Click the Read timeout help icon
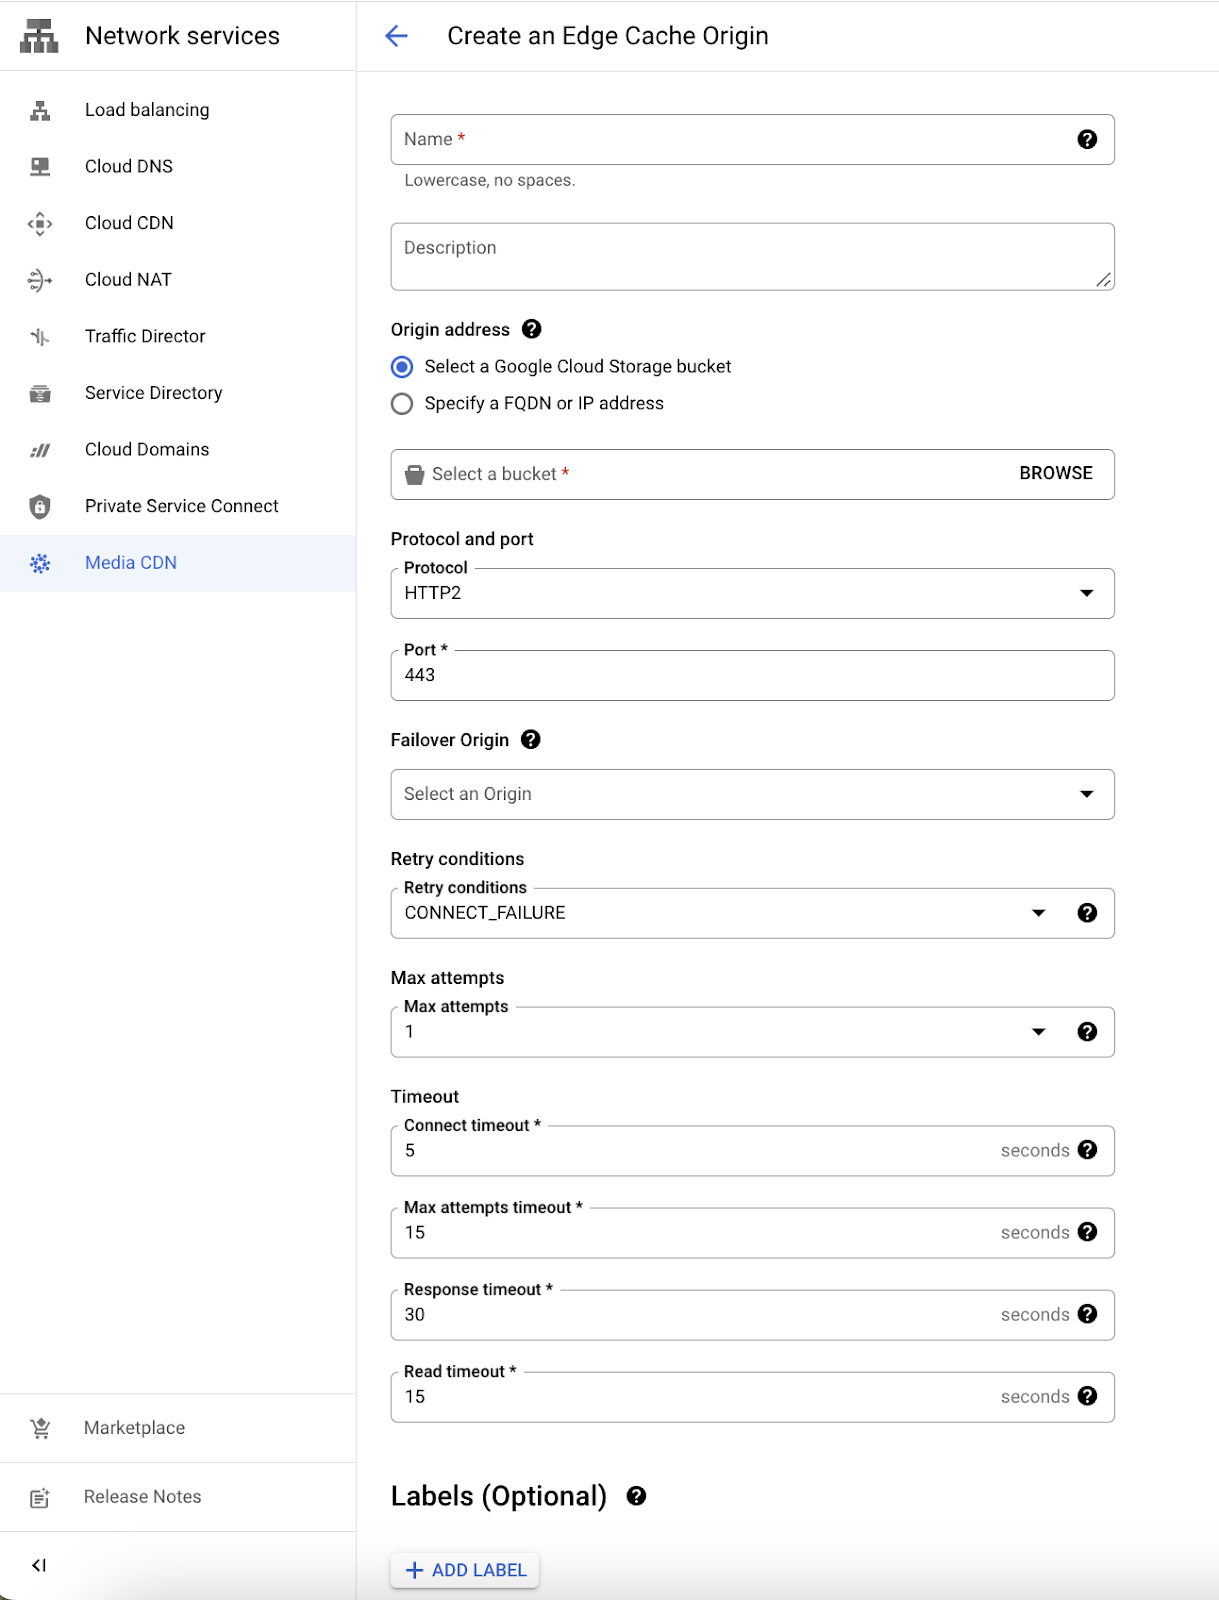The height and width of the screenshot is (1600, 1219). pyautogui.click(x=1087, y=1396)
